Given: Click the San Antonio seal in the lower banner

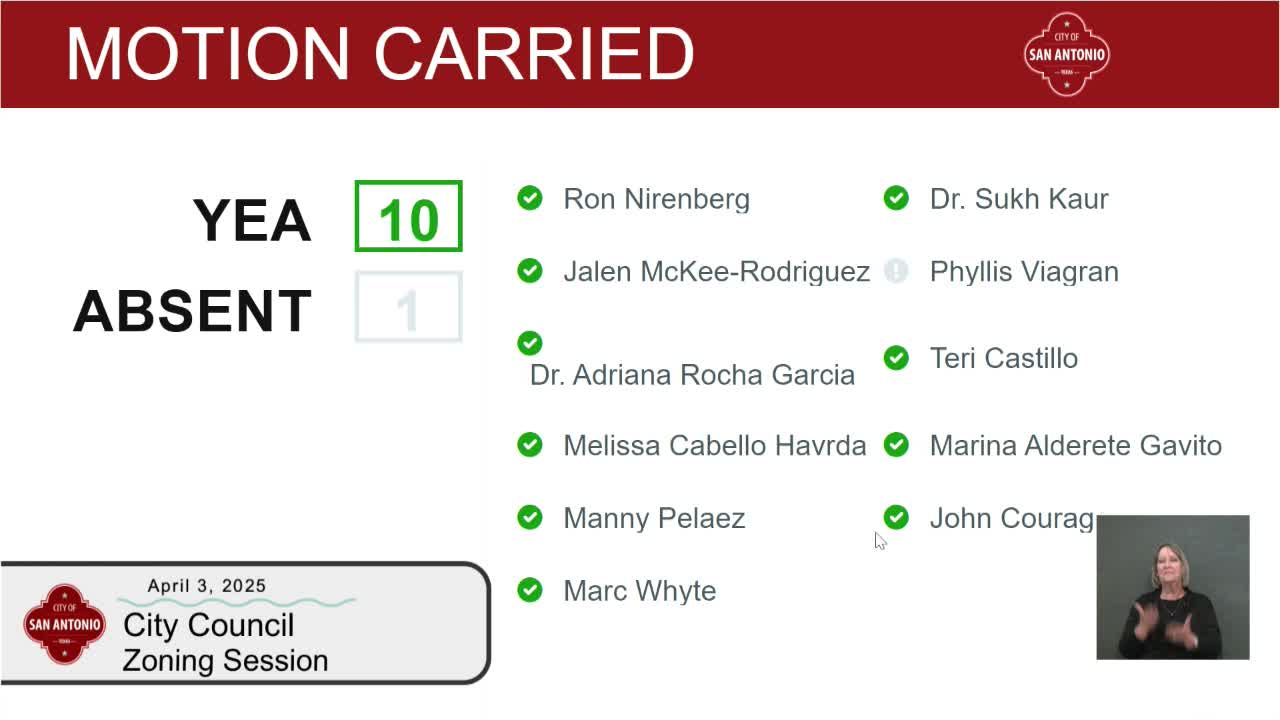Looking at the screenshot, I should tap(65, 624).
